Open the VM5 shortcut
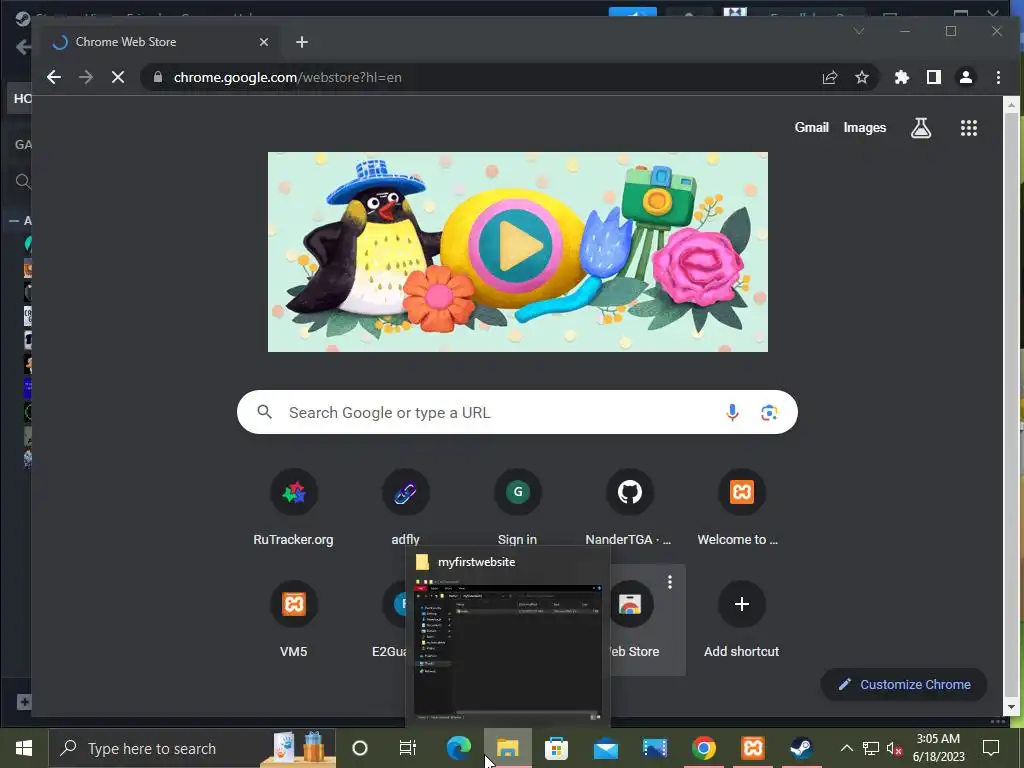This screenshot has height=768, width=1024. (x=293, y=620)
